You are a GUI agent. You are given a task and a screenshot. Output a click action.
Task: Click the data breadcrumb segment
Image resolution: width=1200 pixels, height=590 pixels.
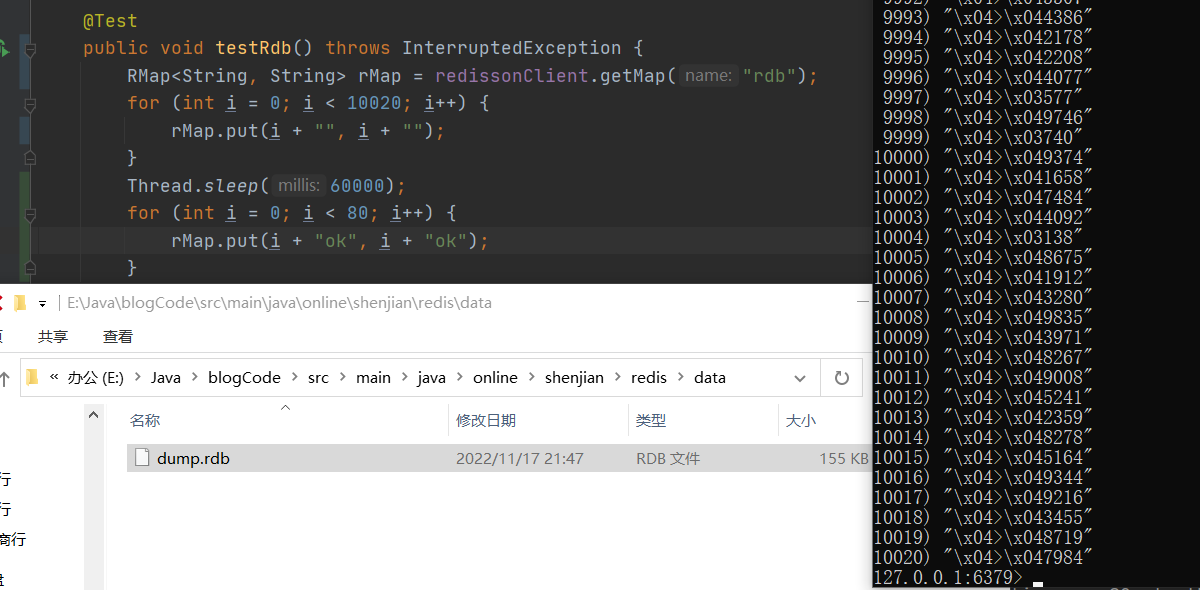pyautogui.click(x=710, y=377)
